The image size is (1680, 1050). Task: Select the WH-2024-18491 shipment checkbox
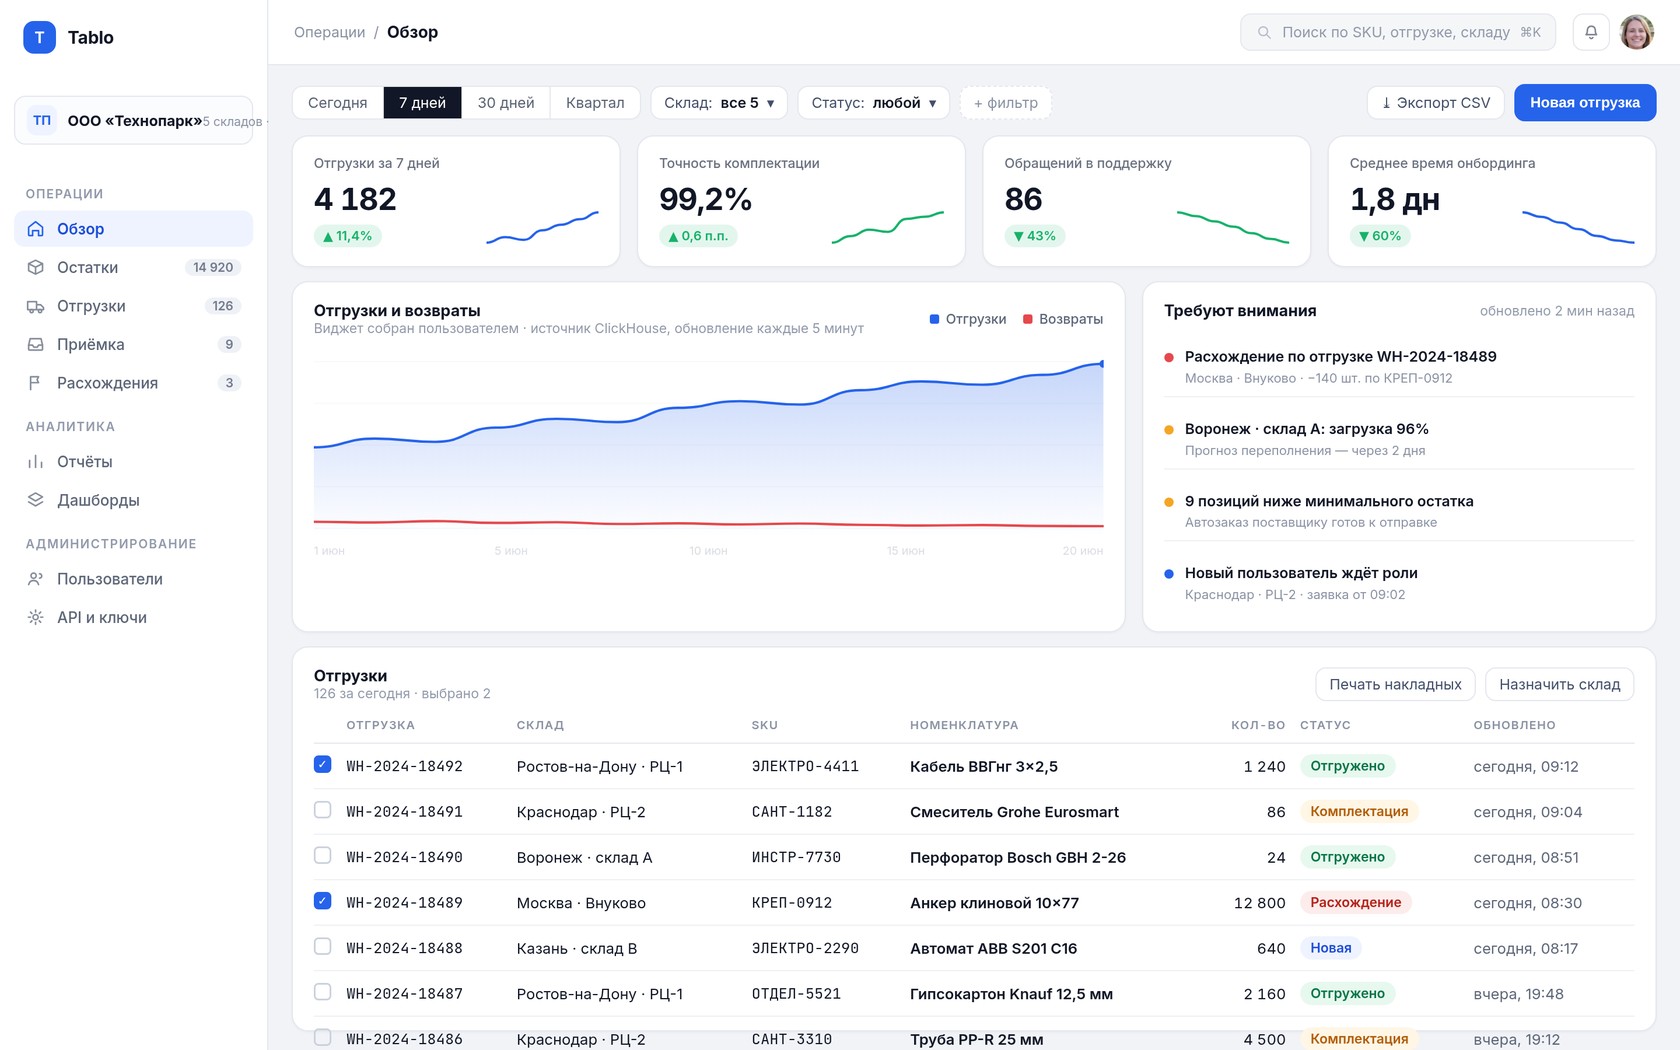click(x=322, y=810)
